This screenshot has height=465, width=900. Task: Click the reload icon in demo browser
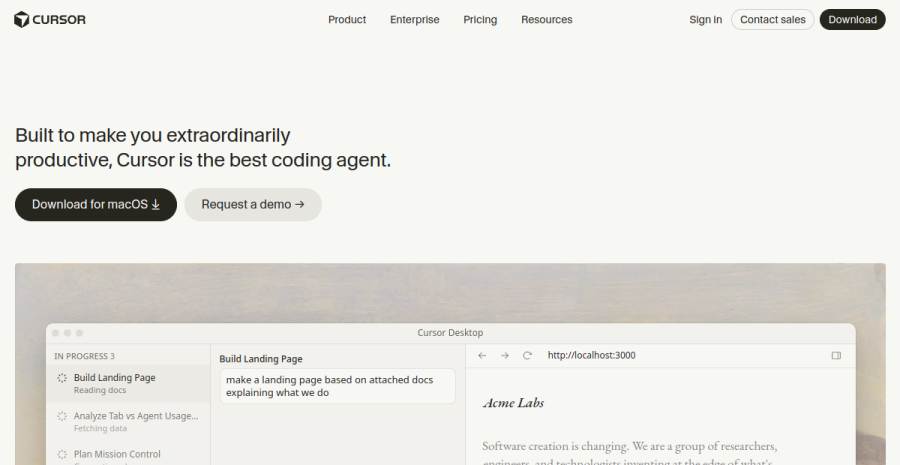(527, 356)
